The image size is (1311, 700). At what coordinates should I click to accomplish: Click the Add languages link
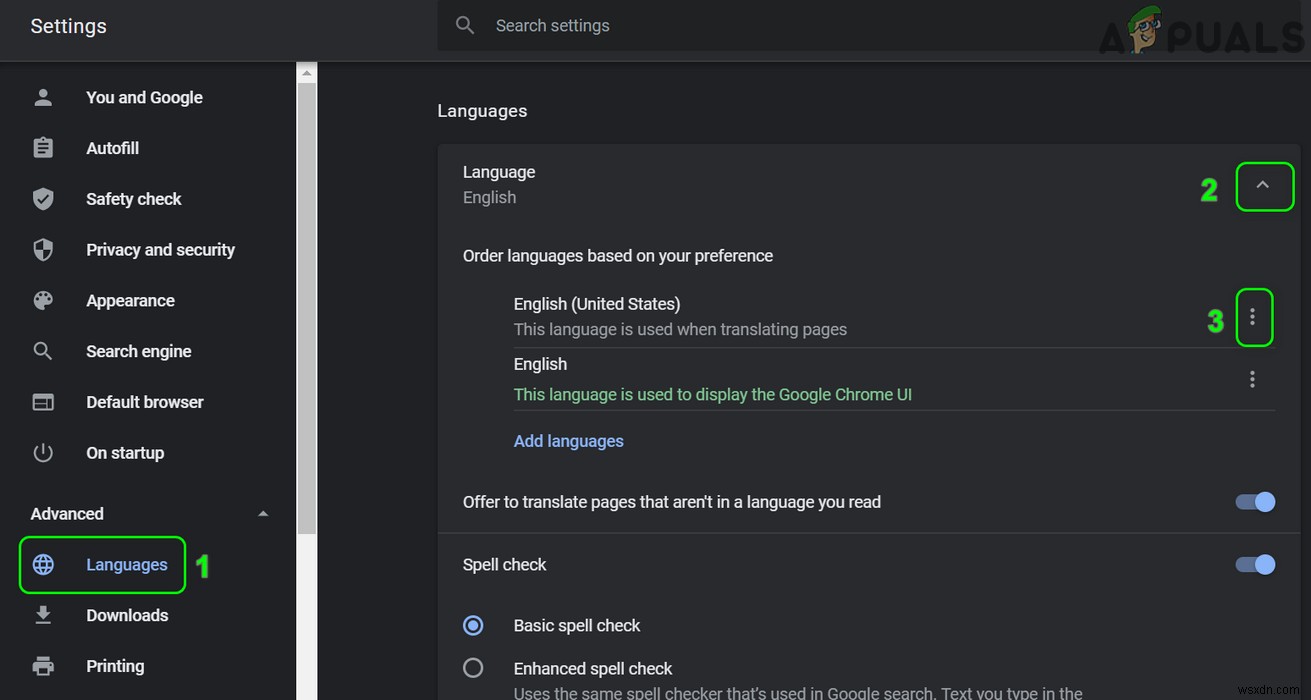(x=568, y=440)
